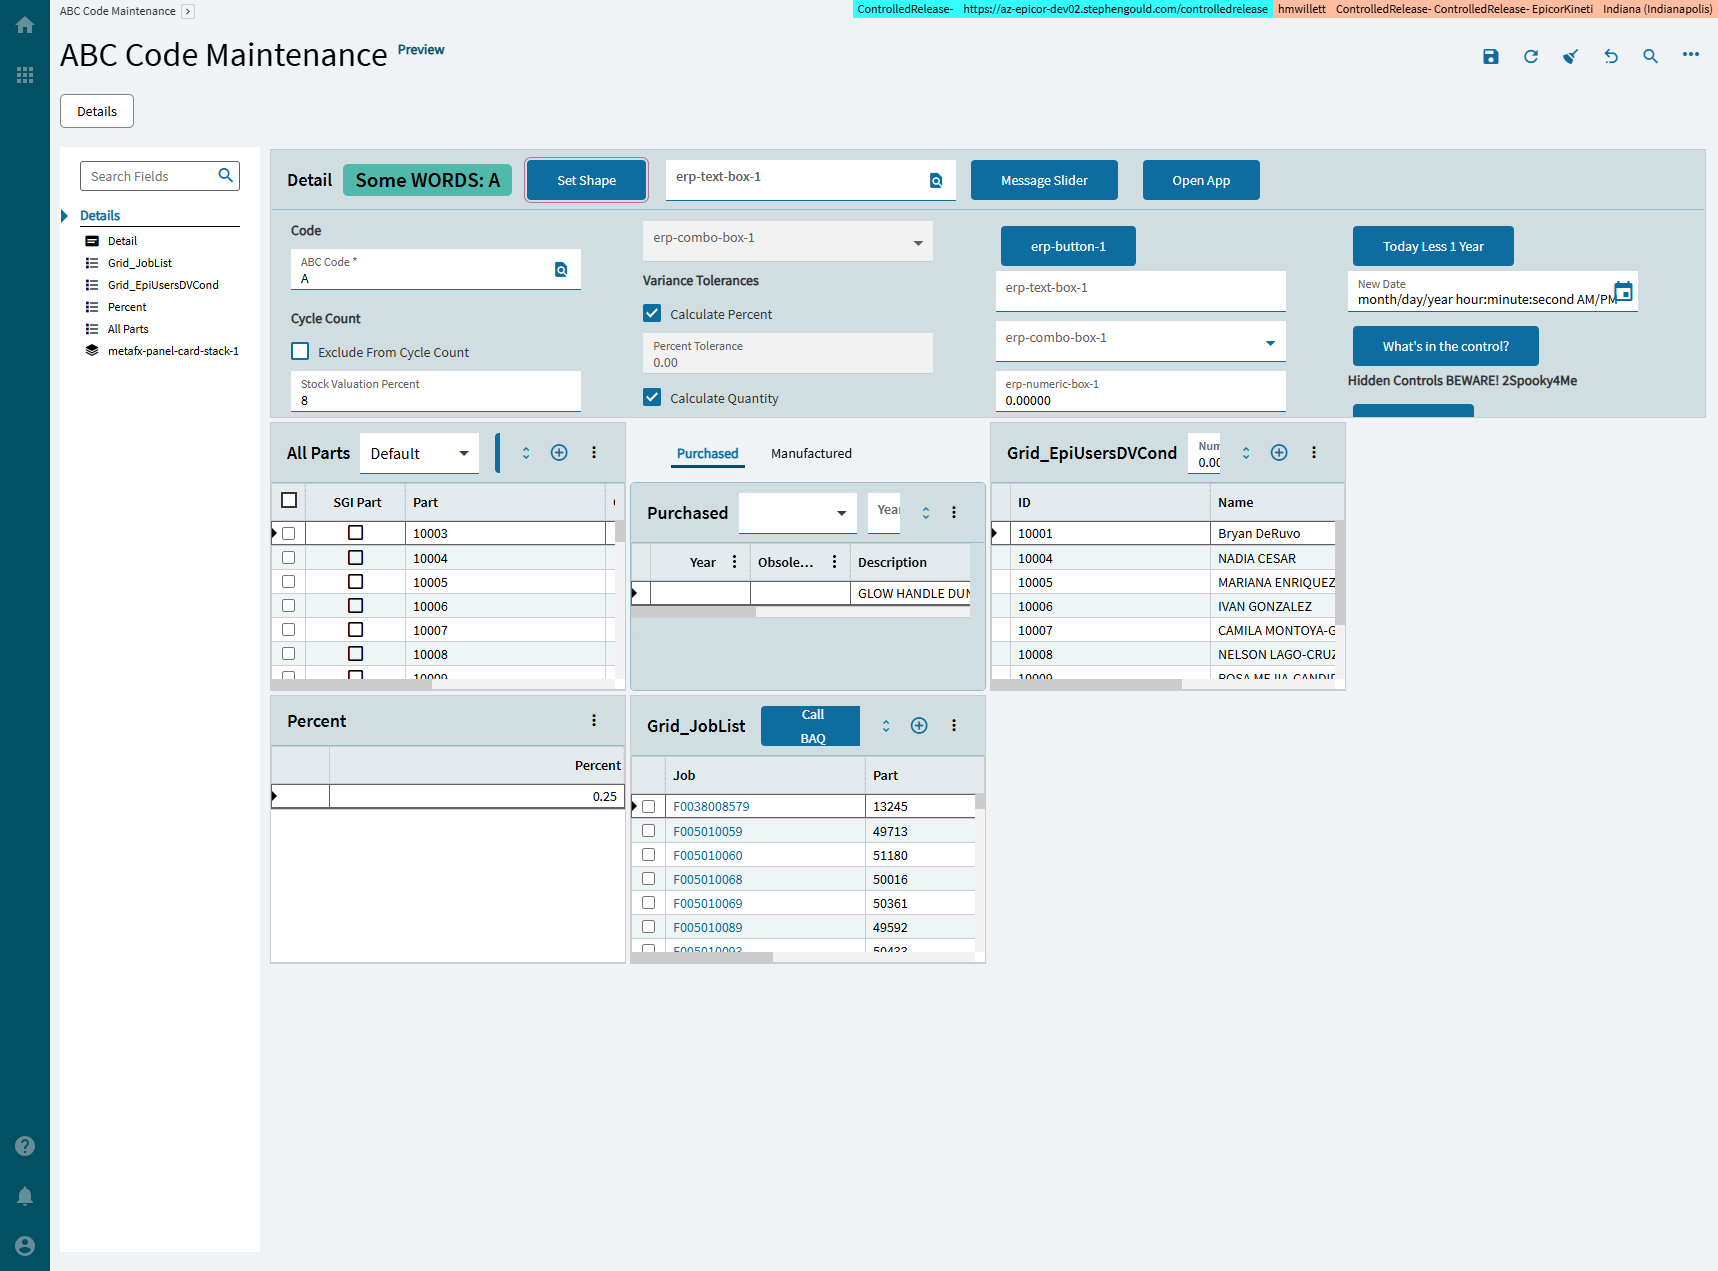The width and height of the screenshot is (1718, 1271).
Task: Click the Undo icon in the top toolbar
Action: 1610,57
